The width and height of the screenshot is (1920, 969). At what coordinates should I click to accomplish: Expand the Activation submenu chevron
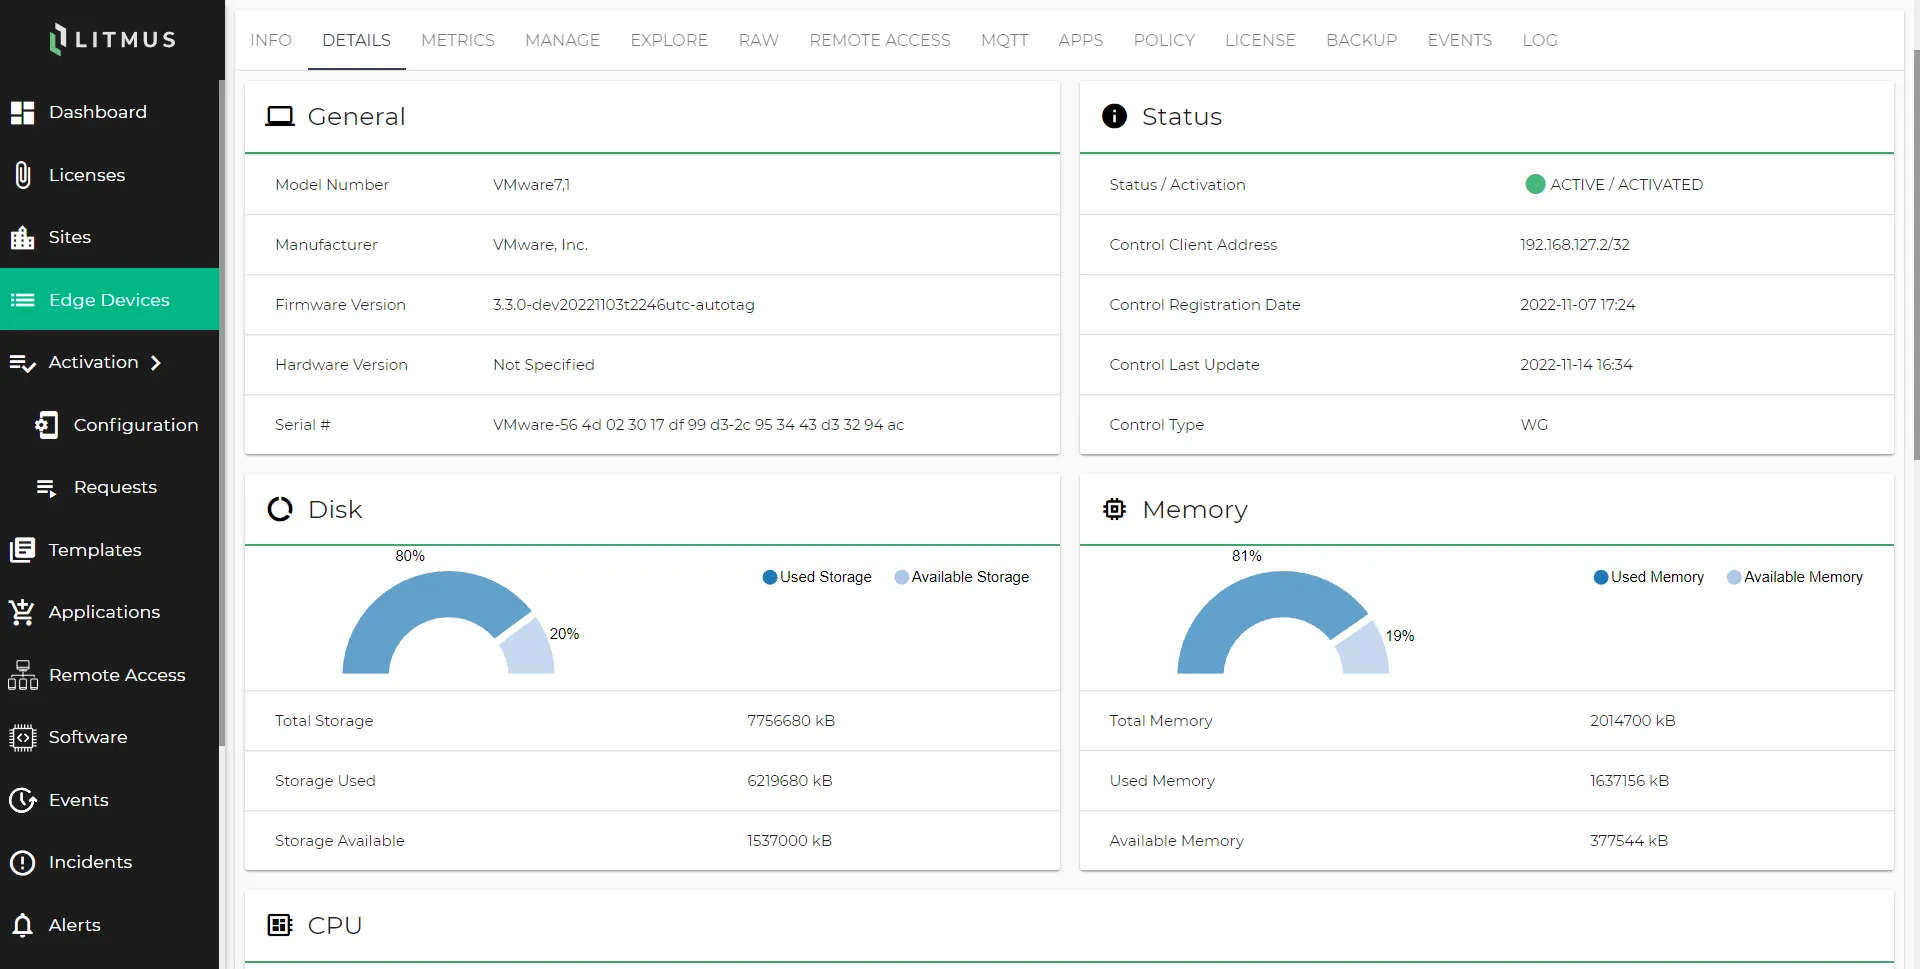point(156,363)
